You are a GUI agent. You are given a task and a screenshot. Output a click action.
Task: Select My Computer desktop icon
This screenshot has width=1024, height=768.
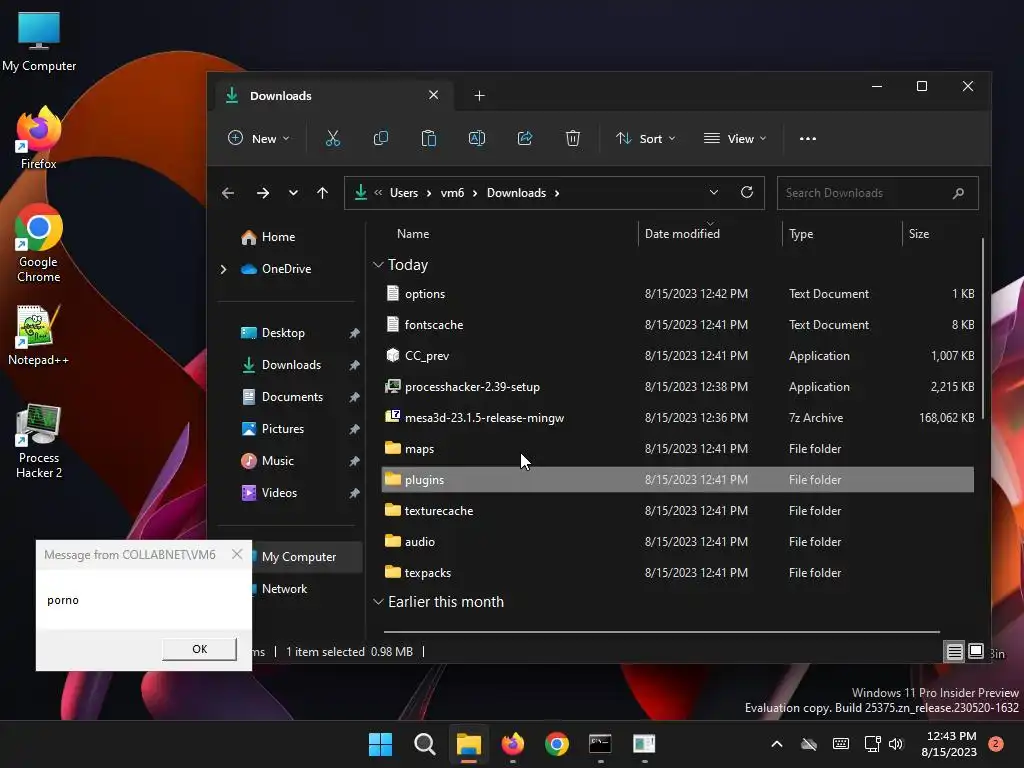click(x=39, y=41)
